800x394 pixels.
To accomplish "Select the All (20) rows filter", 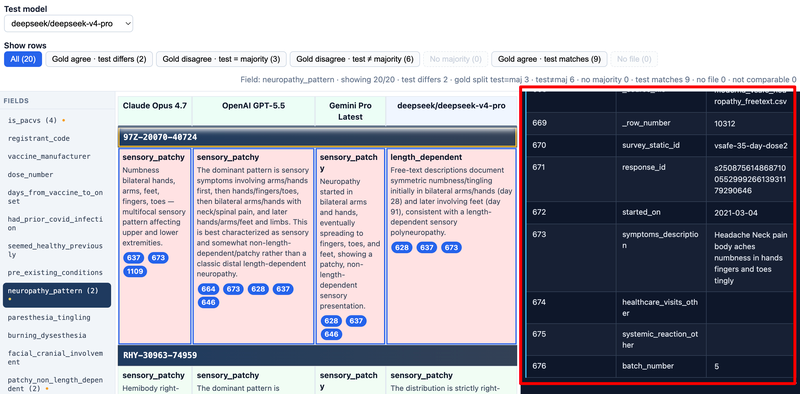I will coord(23,59).
